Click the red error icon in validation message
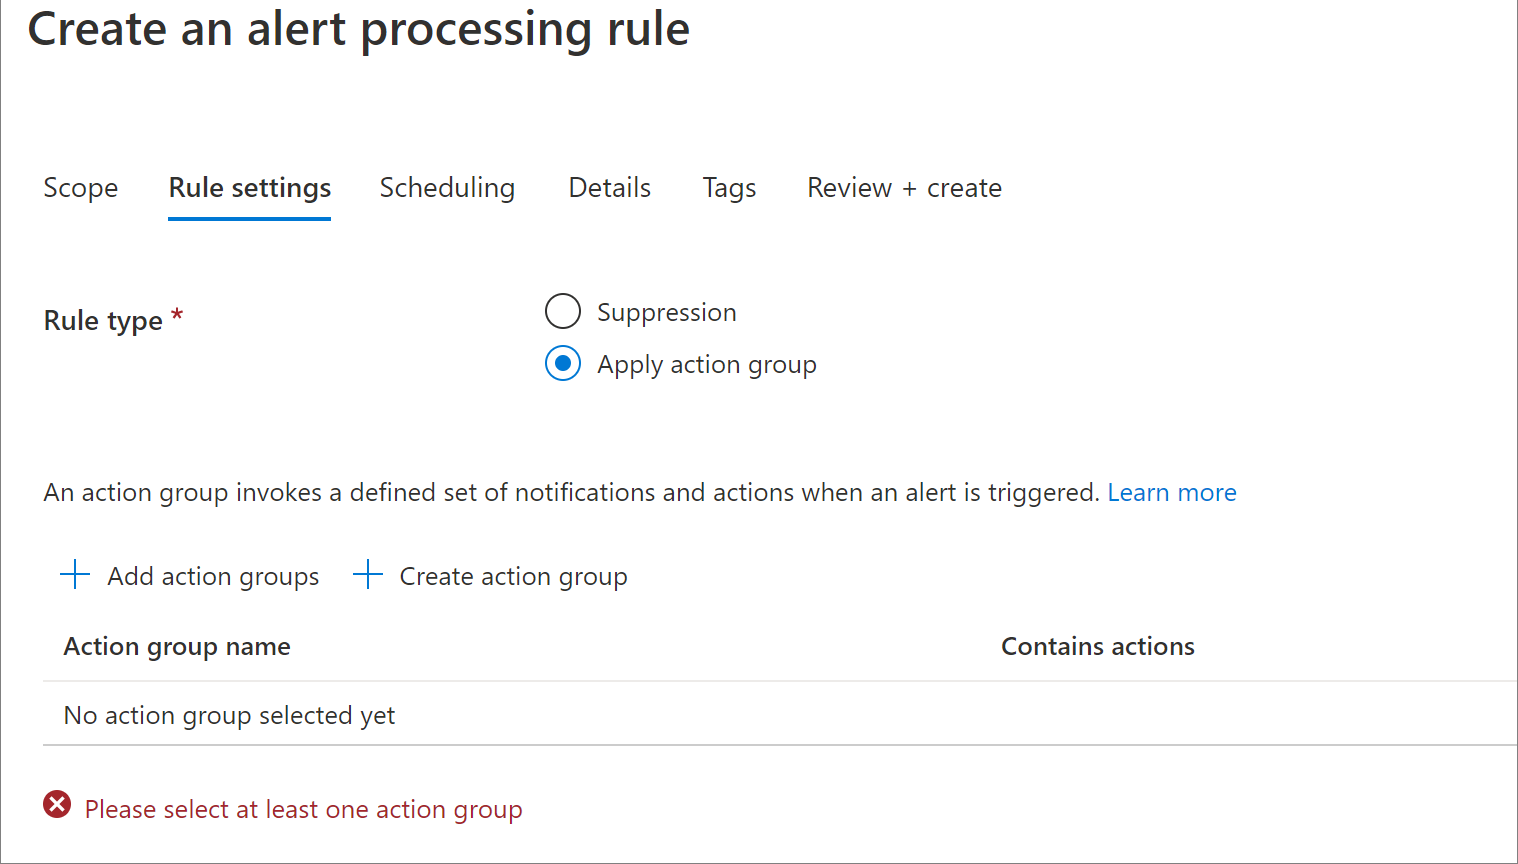Viewport: 1518px width, 864px height. pos(57,805)
